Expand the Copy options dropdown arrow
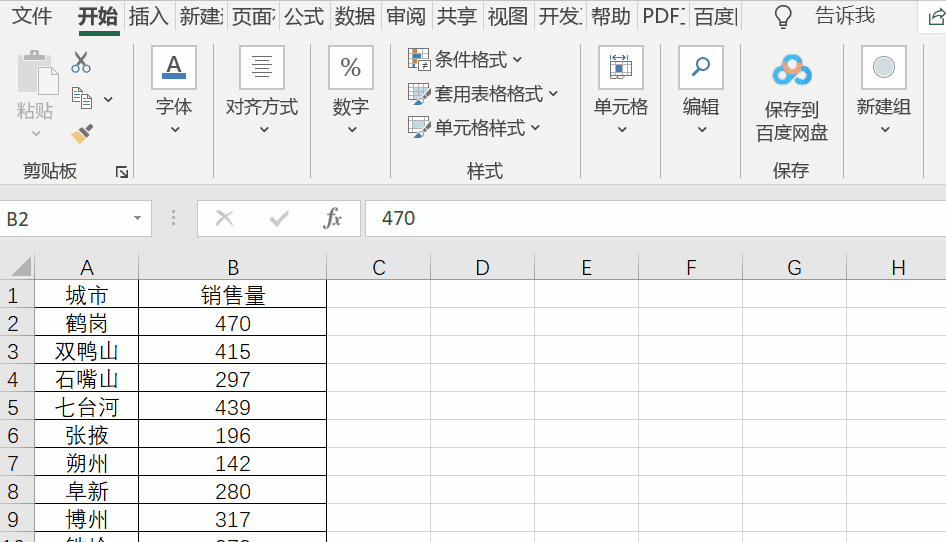Image resolution: width=946 pixels, height=542 pixels. point(109,100)
